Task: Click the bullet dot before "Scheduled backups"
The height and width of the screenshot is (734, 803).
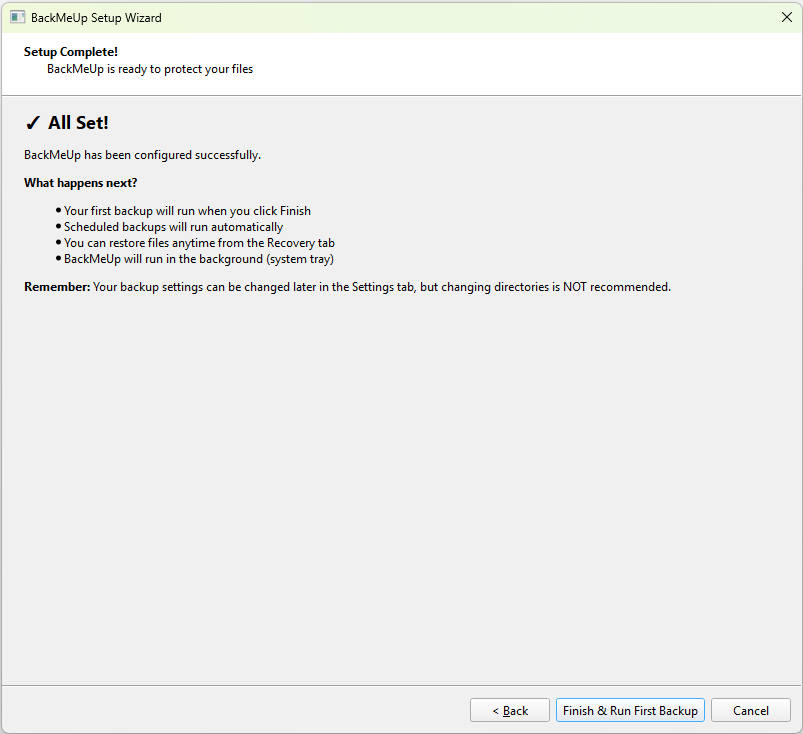Action: click(x=59, y=227)
